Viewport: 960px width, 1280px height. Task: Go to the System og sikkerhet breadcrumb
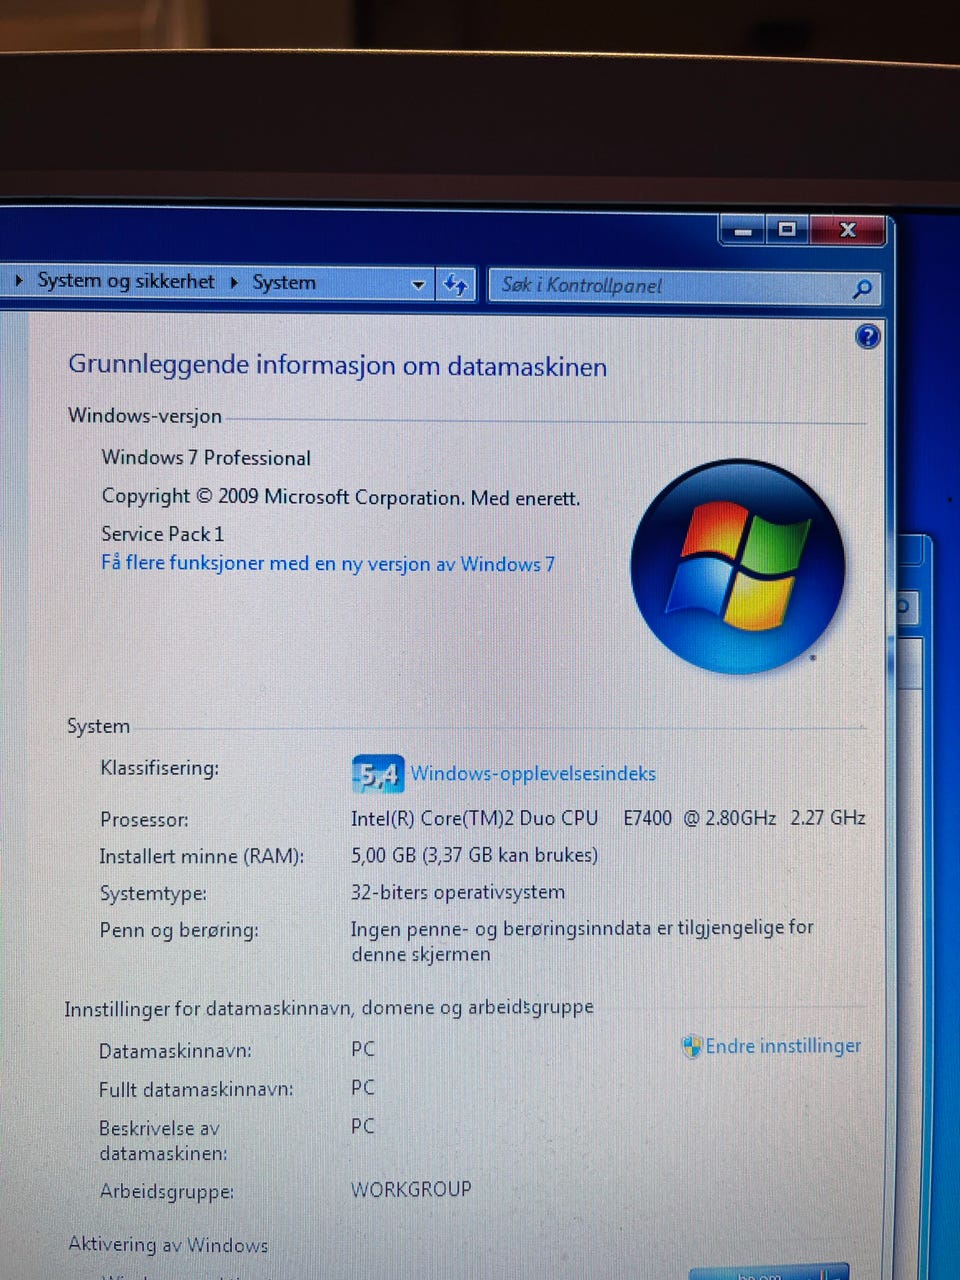coord(126,281)
